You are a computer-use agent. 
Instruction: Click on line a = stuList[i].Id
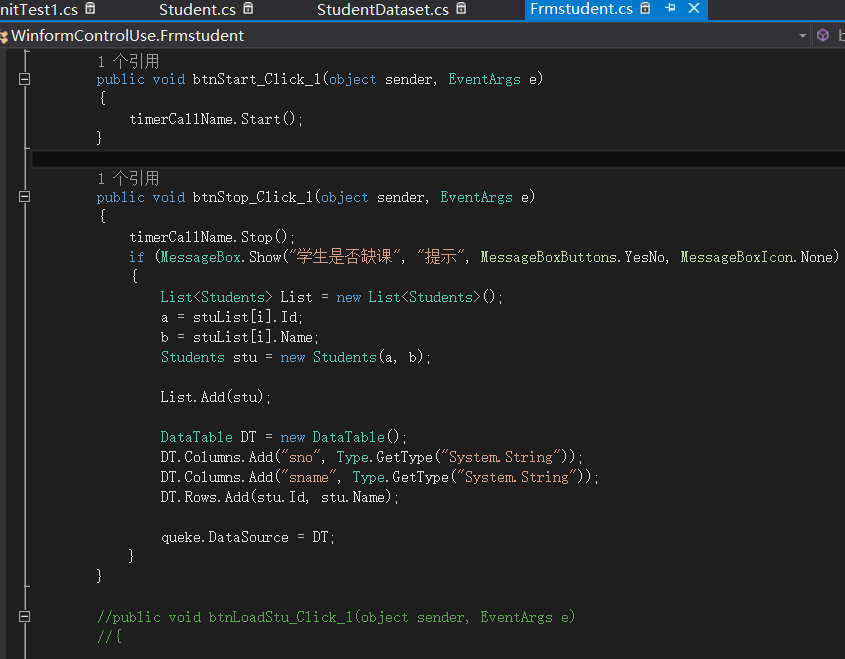[232, 317]
